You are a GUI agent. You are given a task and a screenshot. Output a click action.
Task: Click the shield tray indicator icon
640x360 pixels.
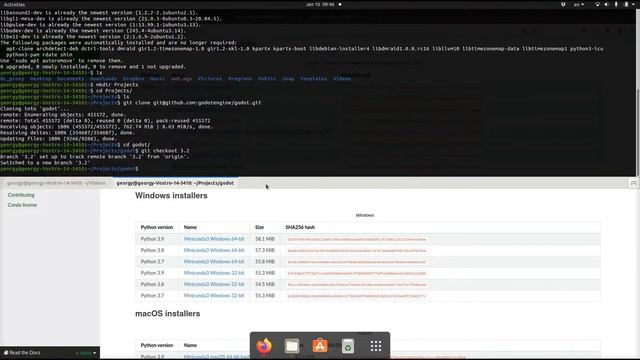563,4
